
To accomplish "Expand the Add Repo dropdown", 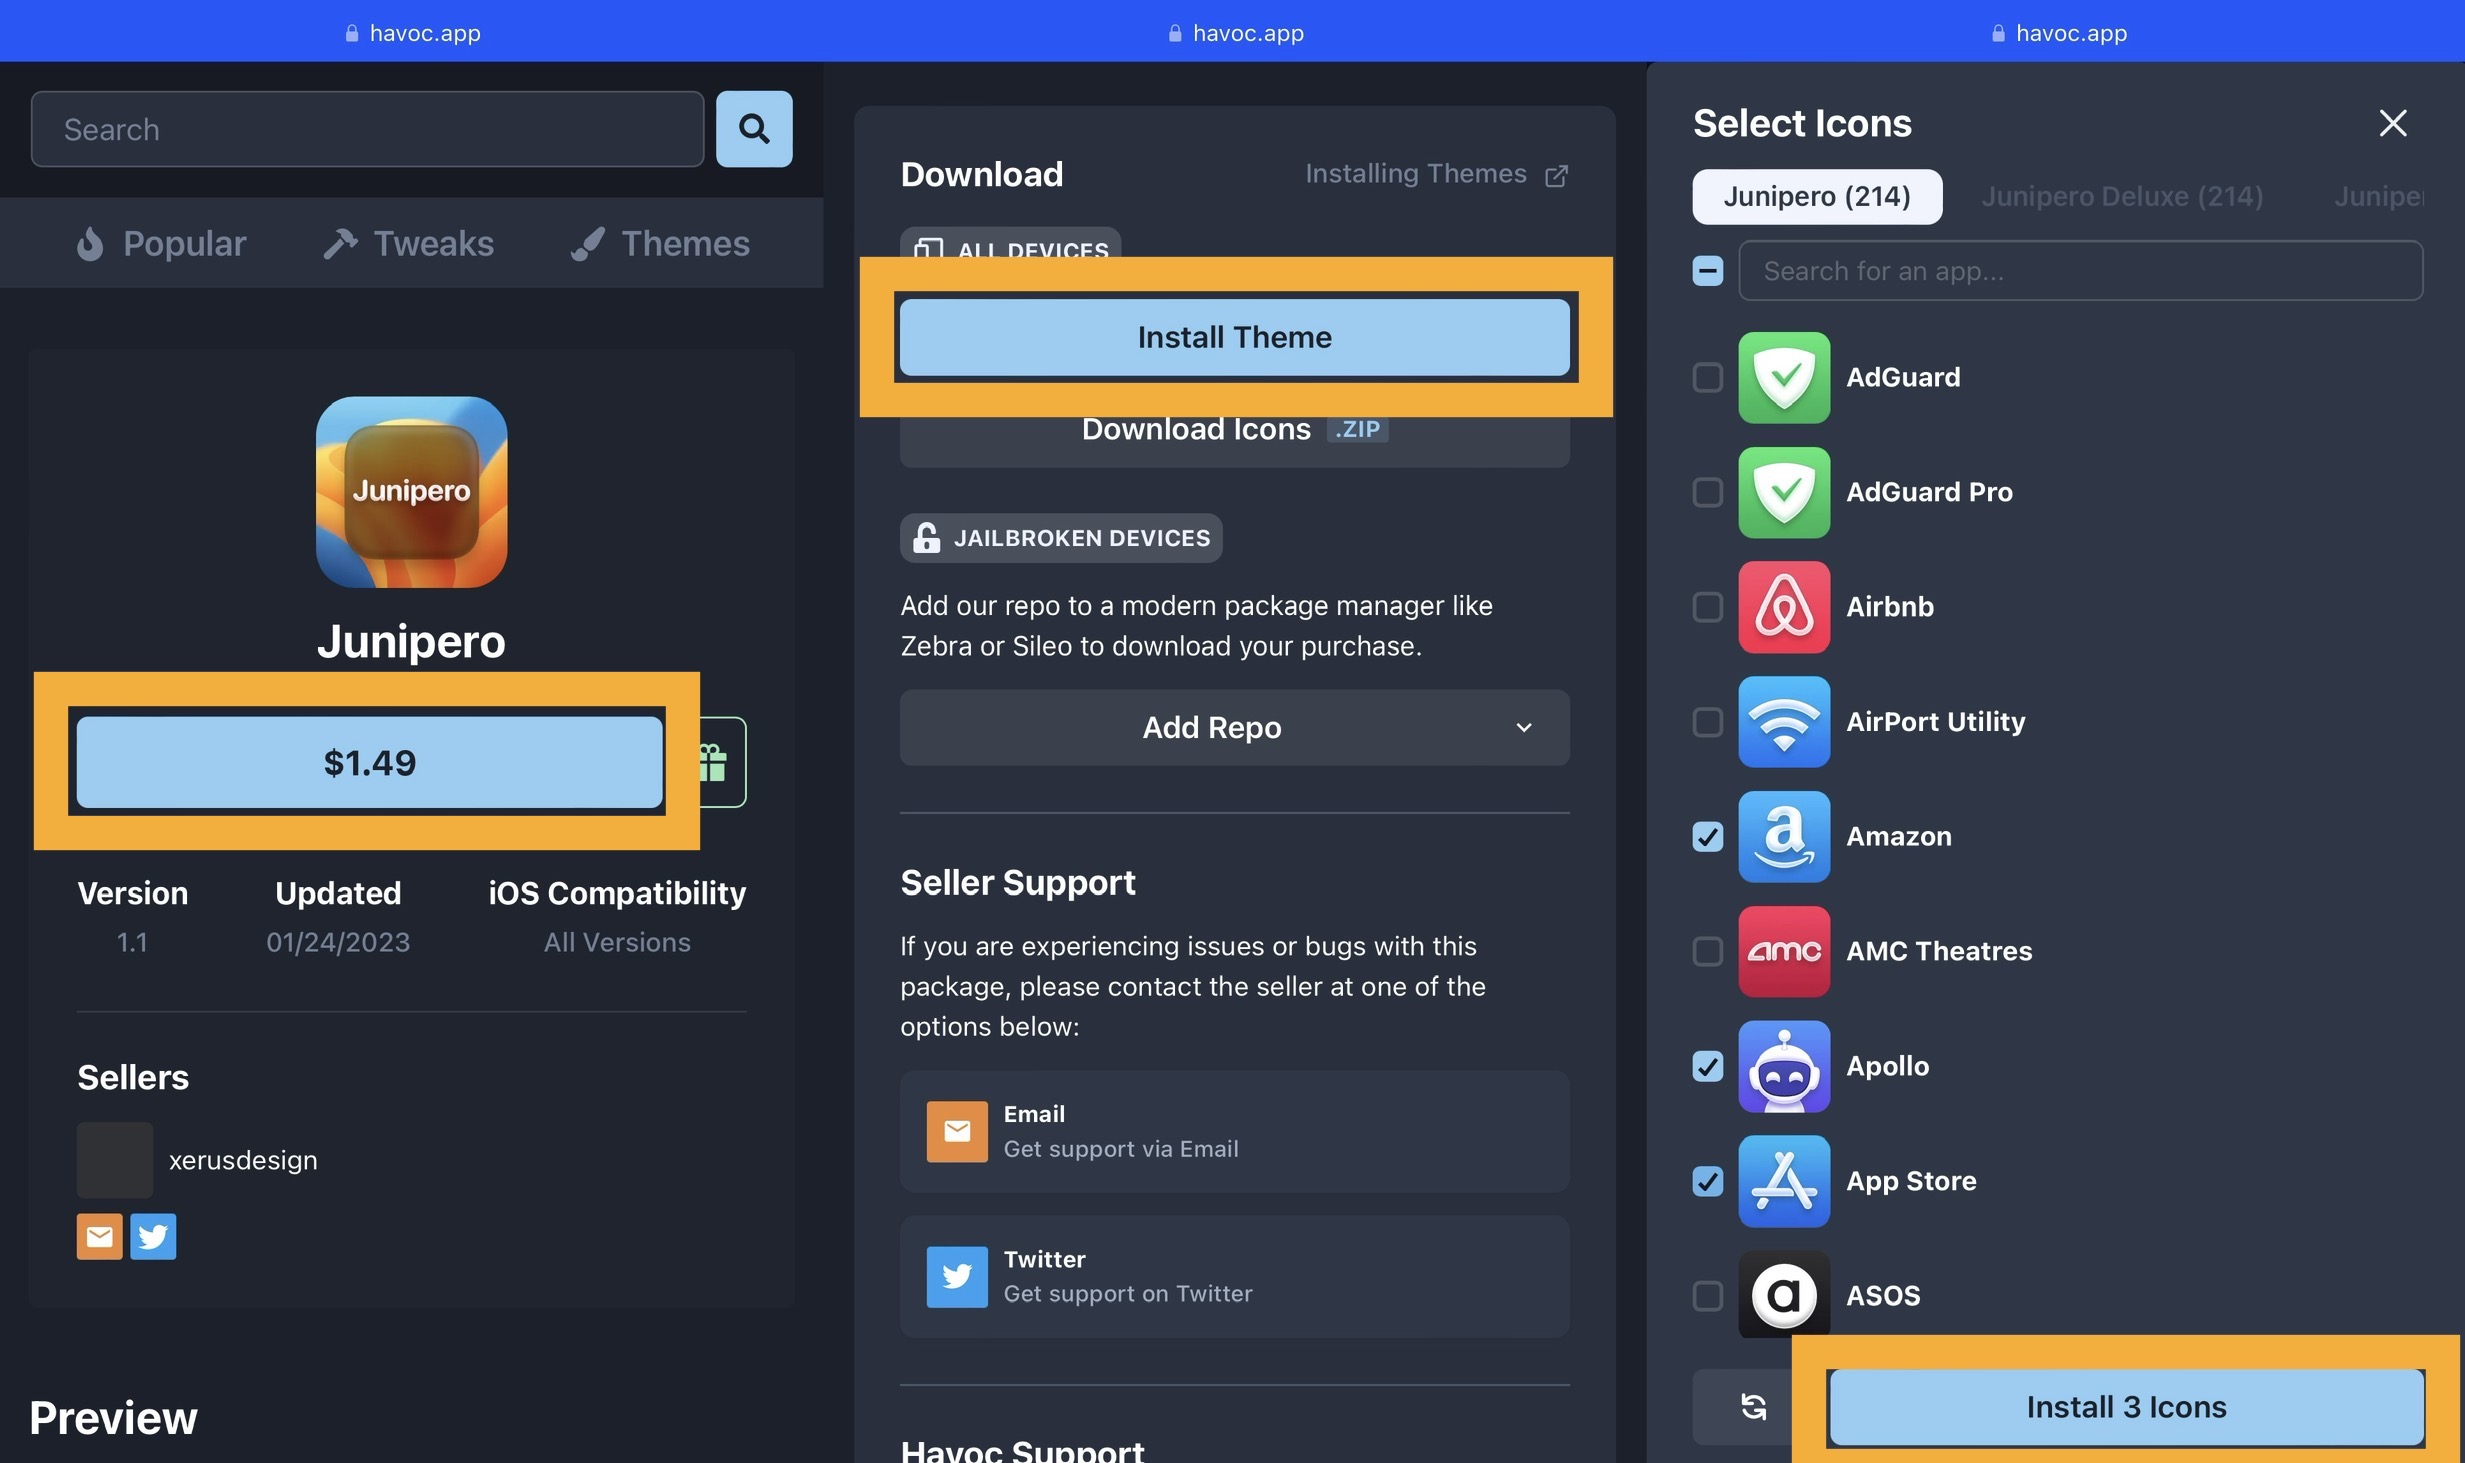I will (1234, 727).
